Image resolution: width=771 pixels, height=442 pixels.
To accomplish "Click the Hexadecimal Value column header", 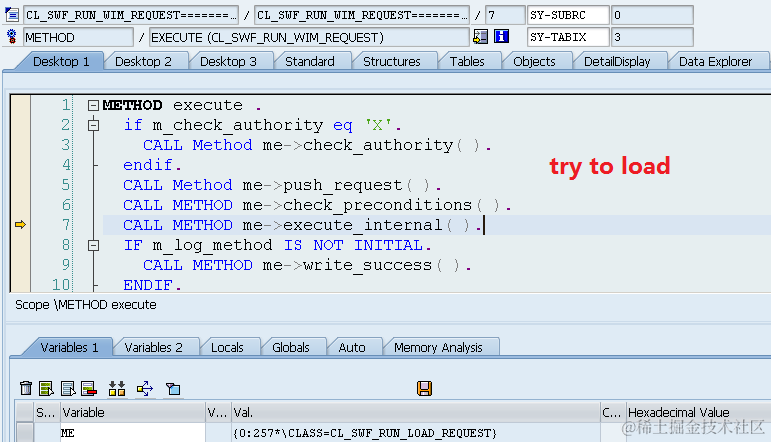I will [x=699, y=412].
